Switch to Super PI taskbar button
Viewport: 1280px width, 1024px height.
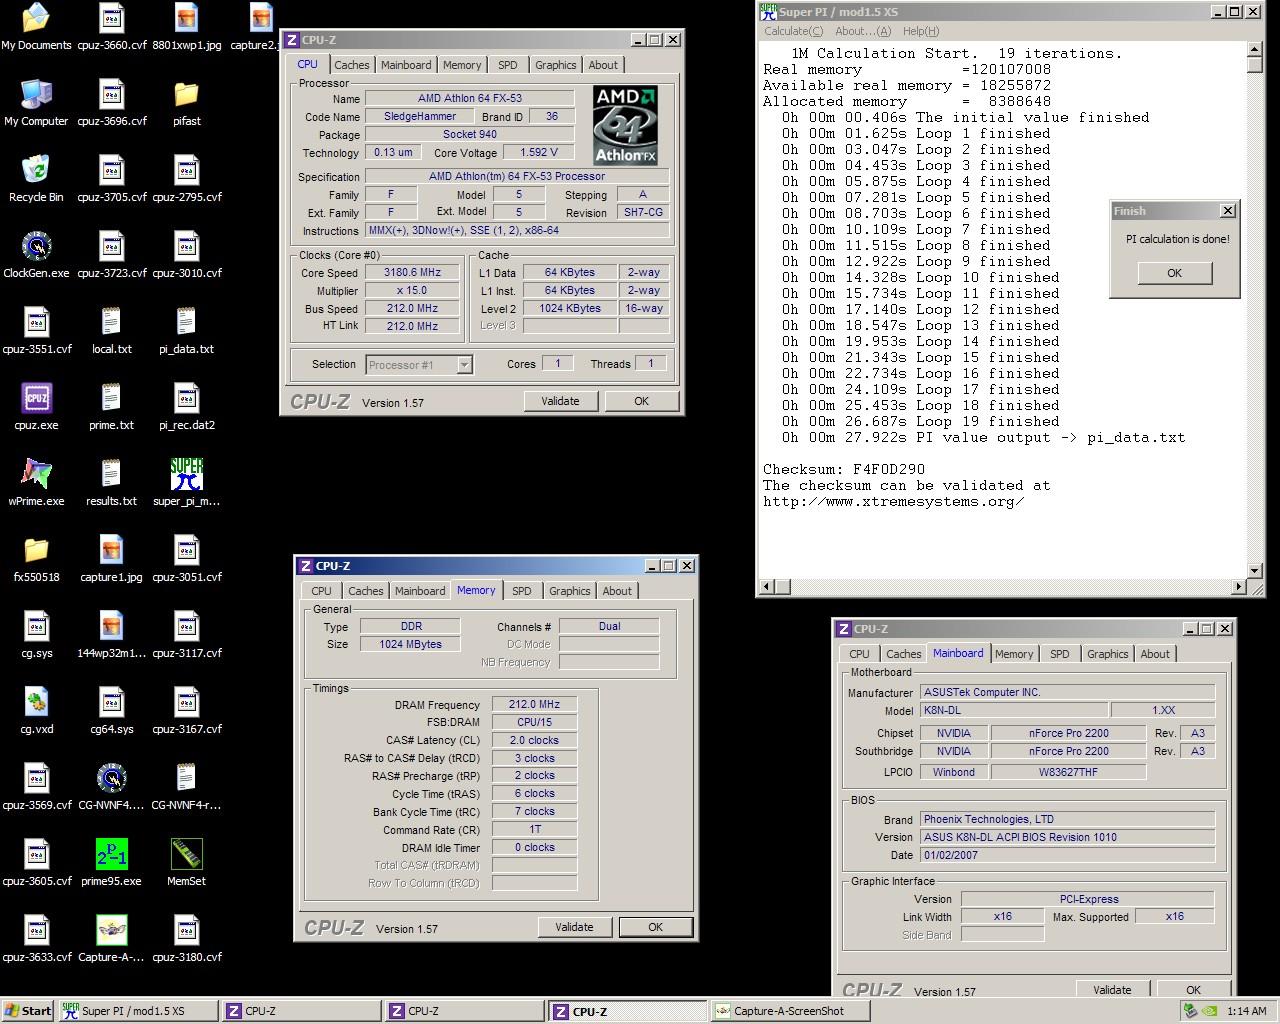[x=137, y=1011]
